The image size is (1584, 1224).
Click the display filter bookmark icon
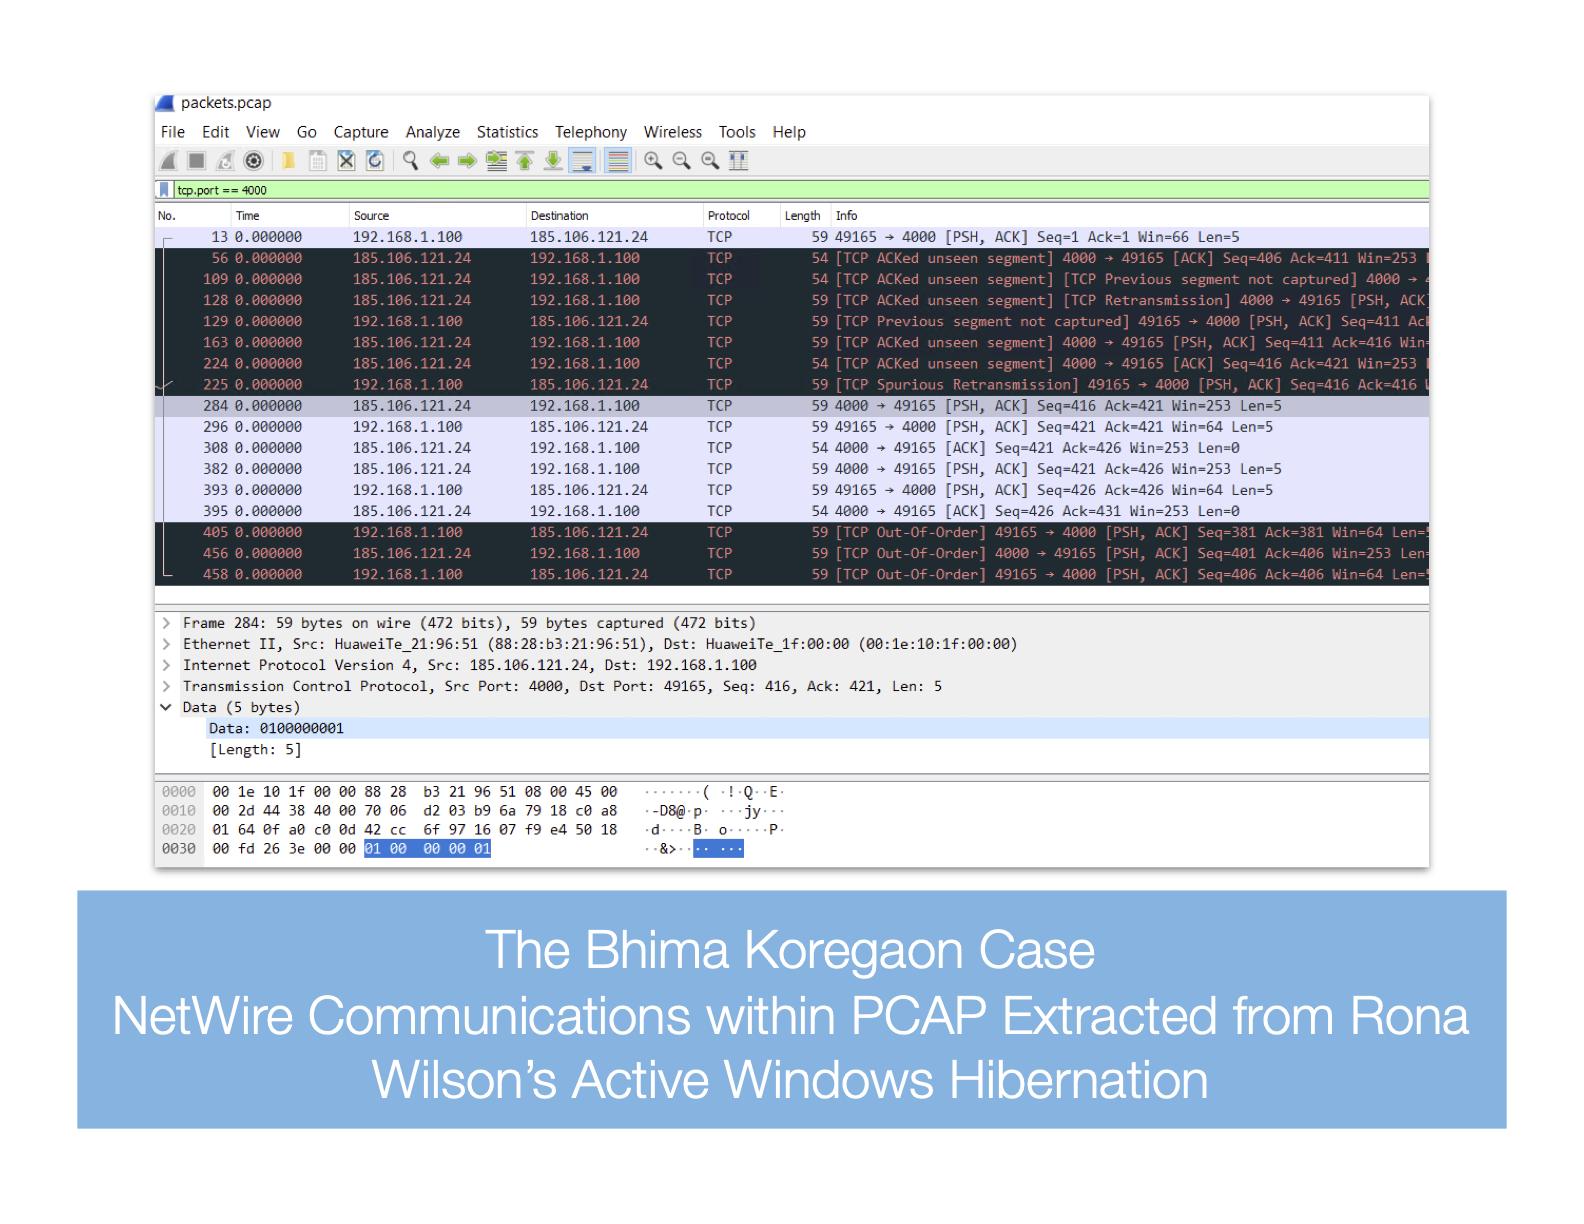point(164,190)
